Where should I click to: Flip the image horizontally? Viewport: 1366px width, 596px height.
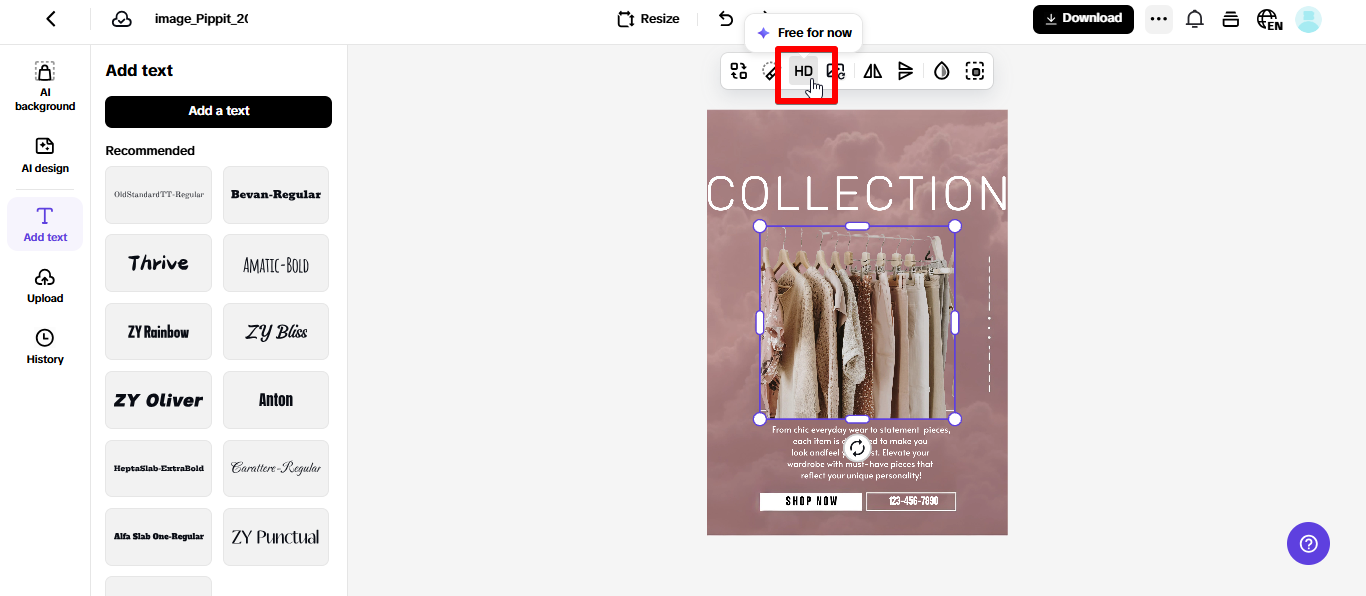873,71
